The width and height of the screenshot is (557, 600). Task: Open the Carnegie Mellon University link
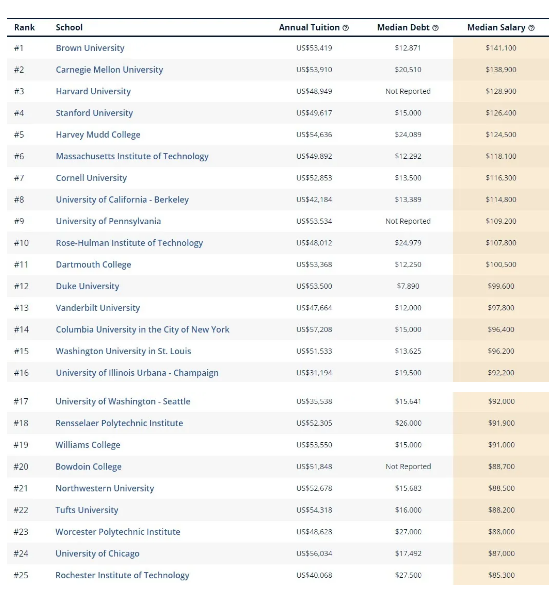[x=109, y=70]
